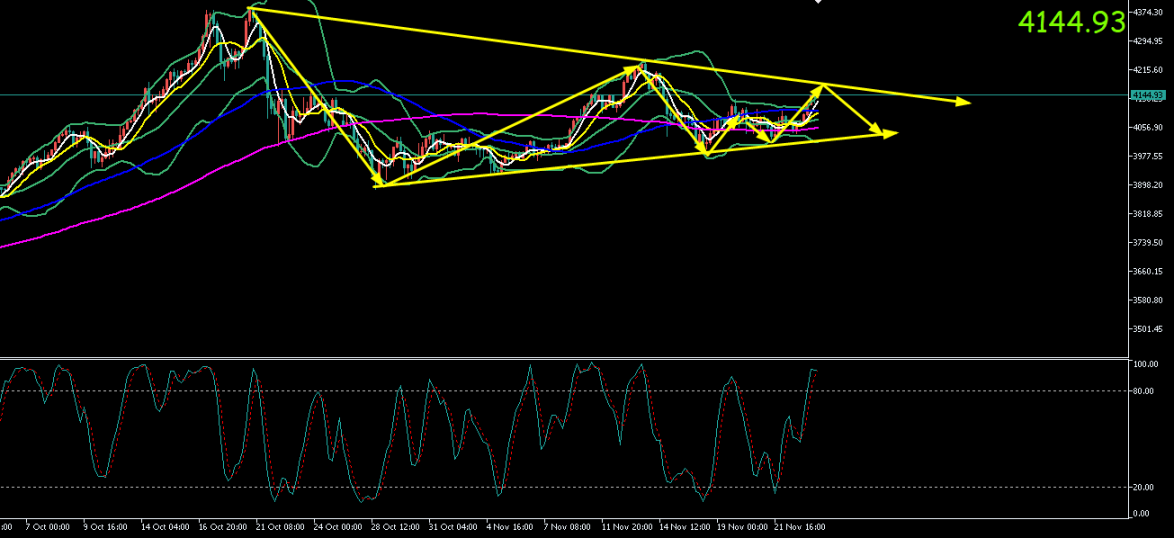The width and height of the screenshot is (1174, 538).
Task: Click arrowhead of the upper descending trendline
Action: point(963,101)
